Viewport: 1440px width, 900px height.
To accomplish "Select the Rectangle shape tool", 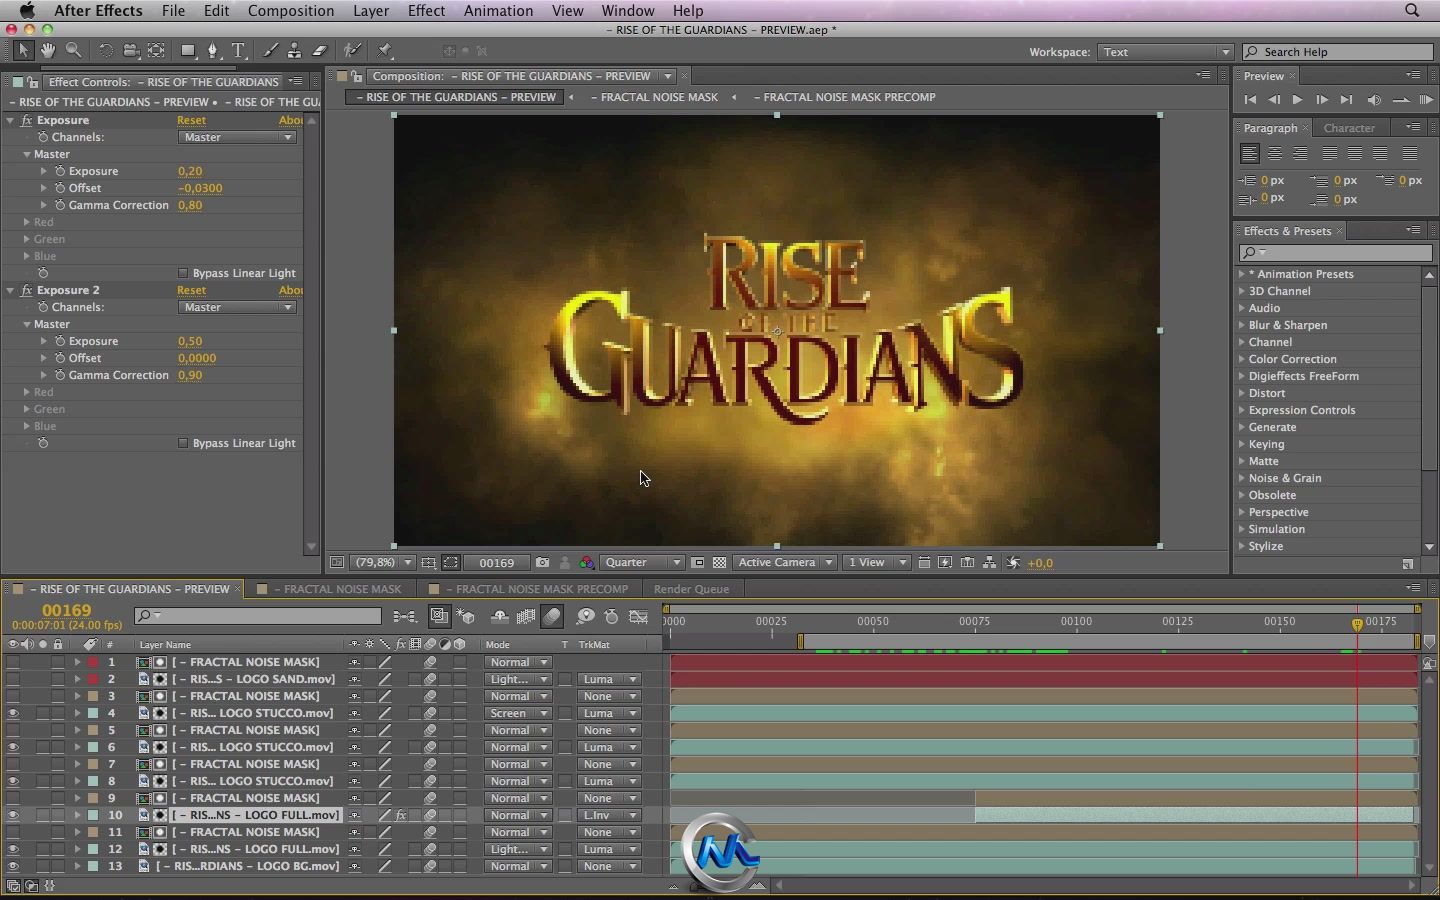I will 188,50.
